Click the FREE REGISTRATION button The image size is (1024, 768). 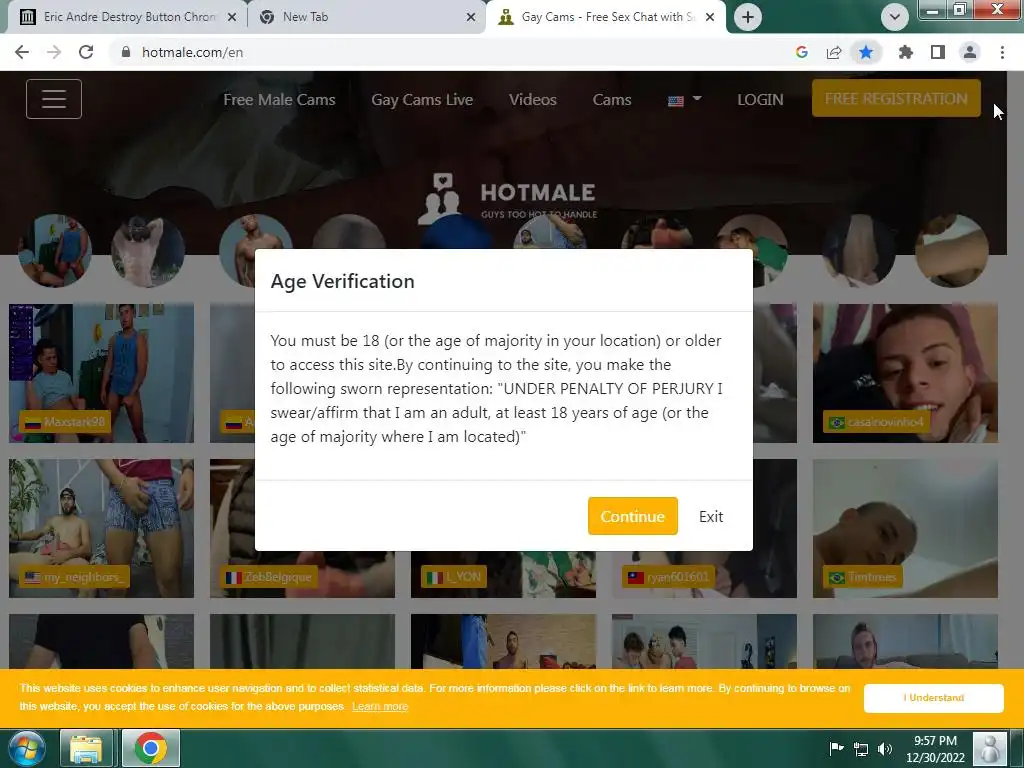click(x=896, y=98)
